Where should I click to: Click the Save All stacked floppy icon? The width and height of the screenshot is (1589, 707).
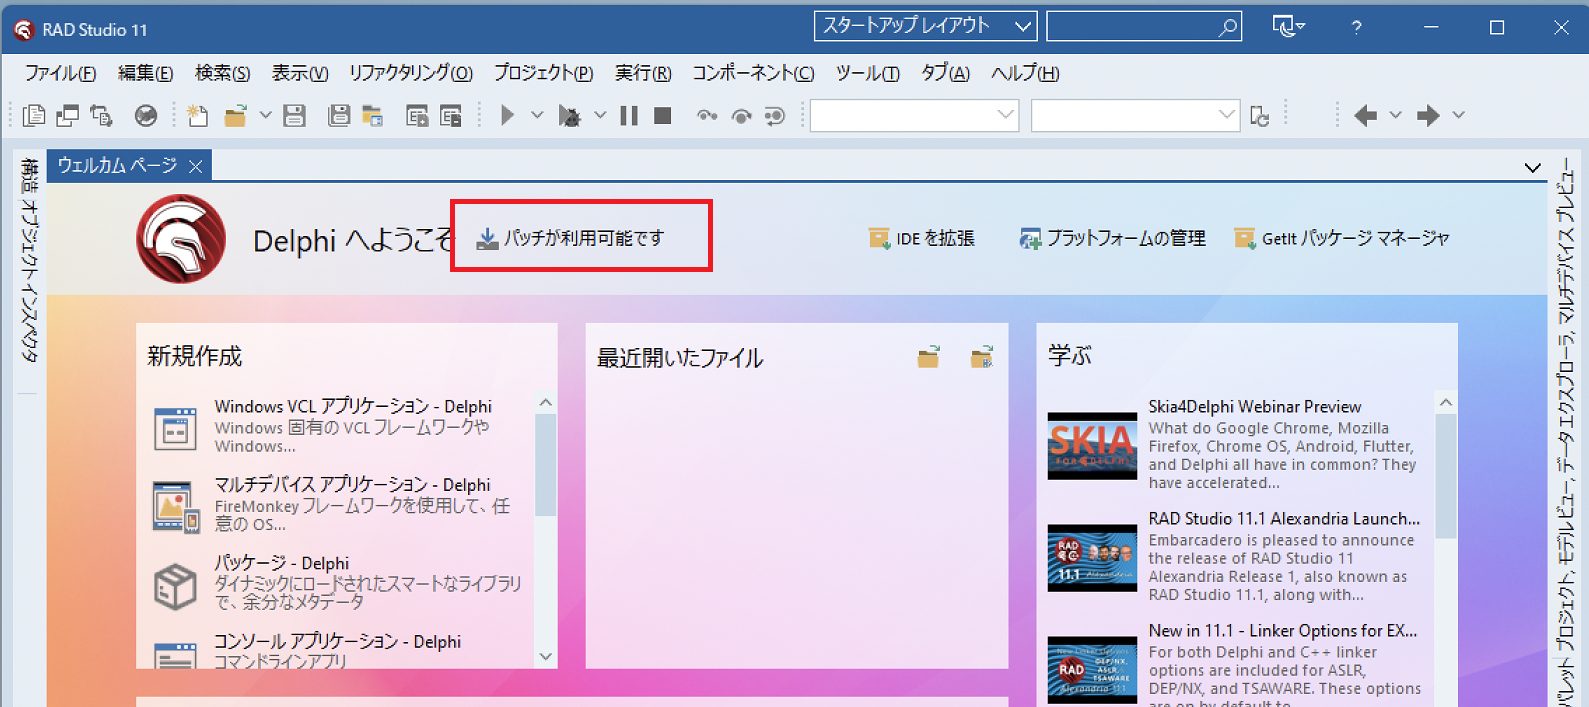(x=339, y=116)
